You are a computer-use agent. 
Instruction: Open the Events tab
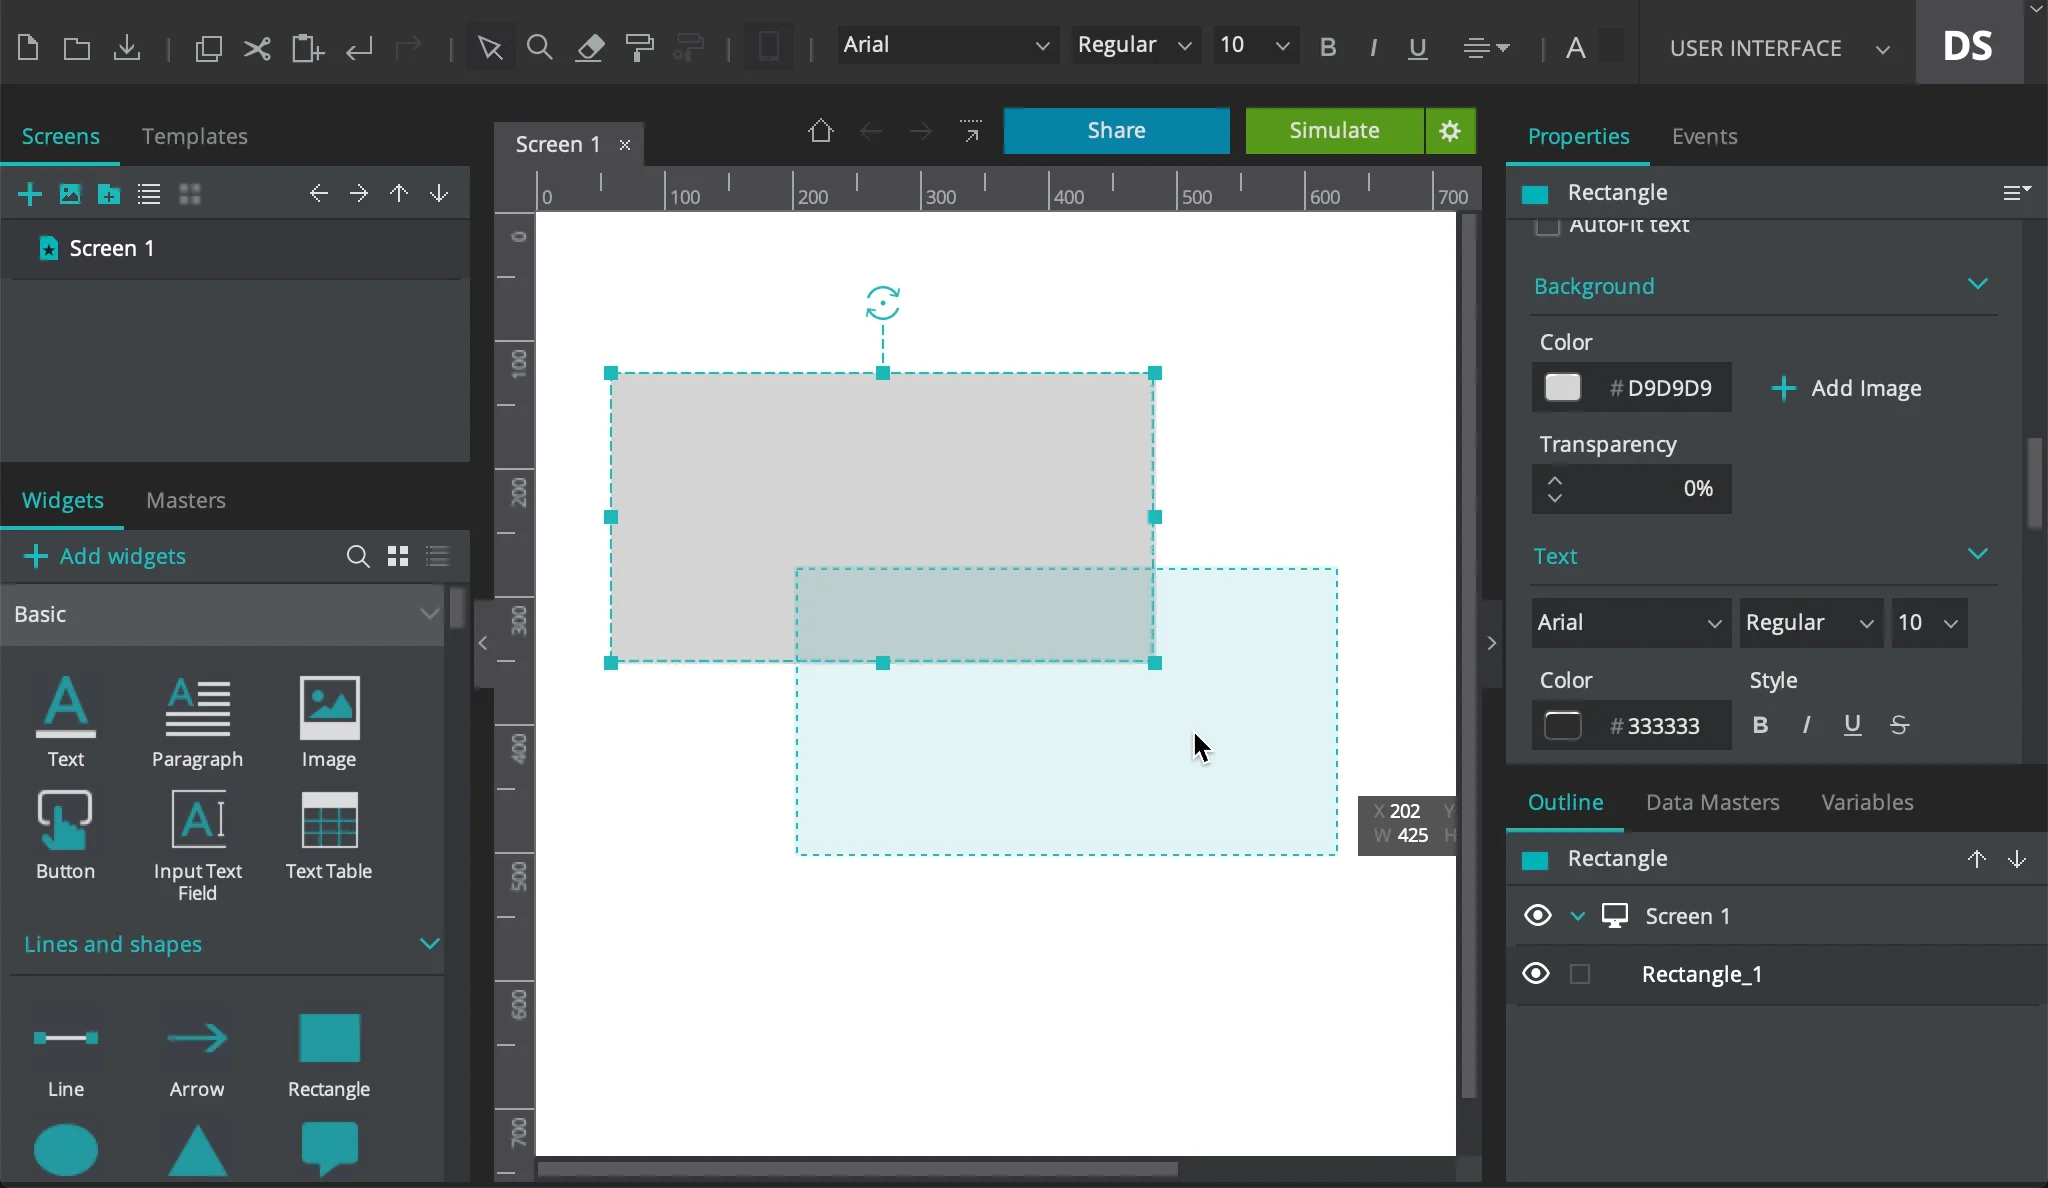click(1705, 136)
